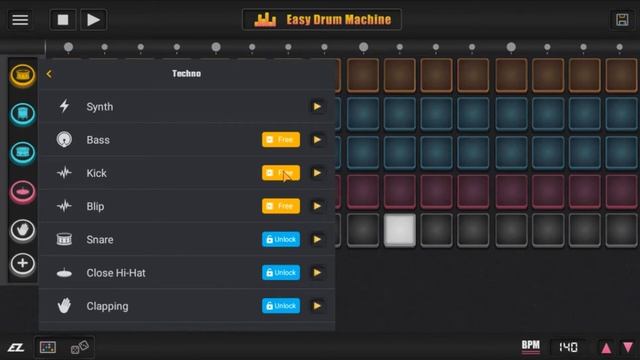Click the Free button for Blip
The image size is (640, 360).
[x=281, y=206]
